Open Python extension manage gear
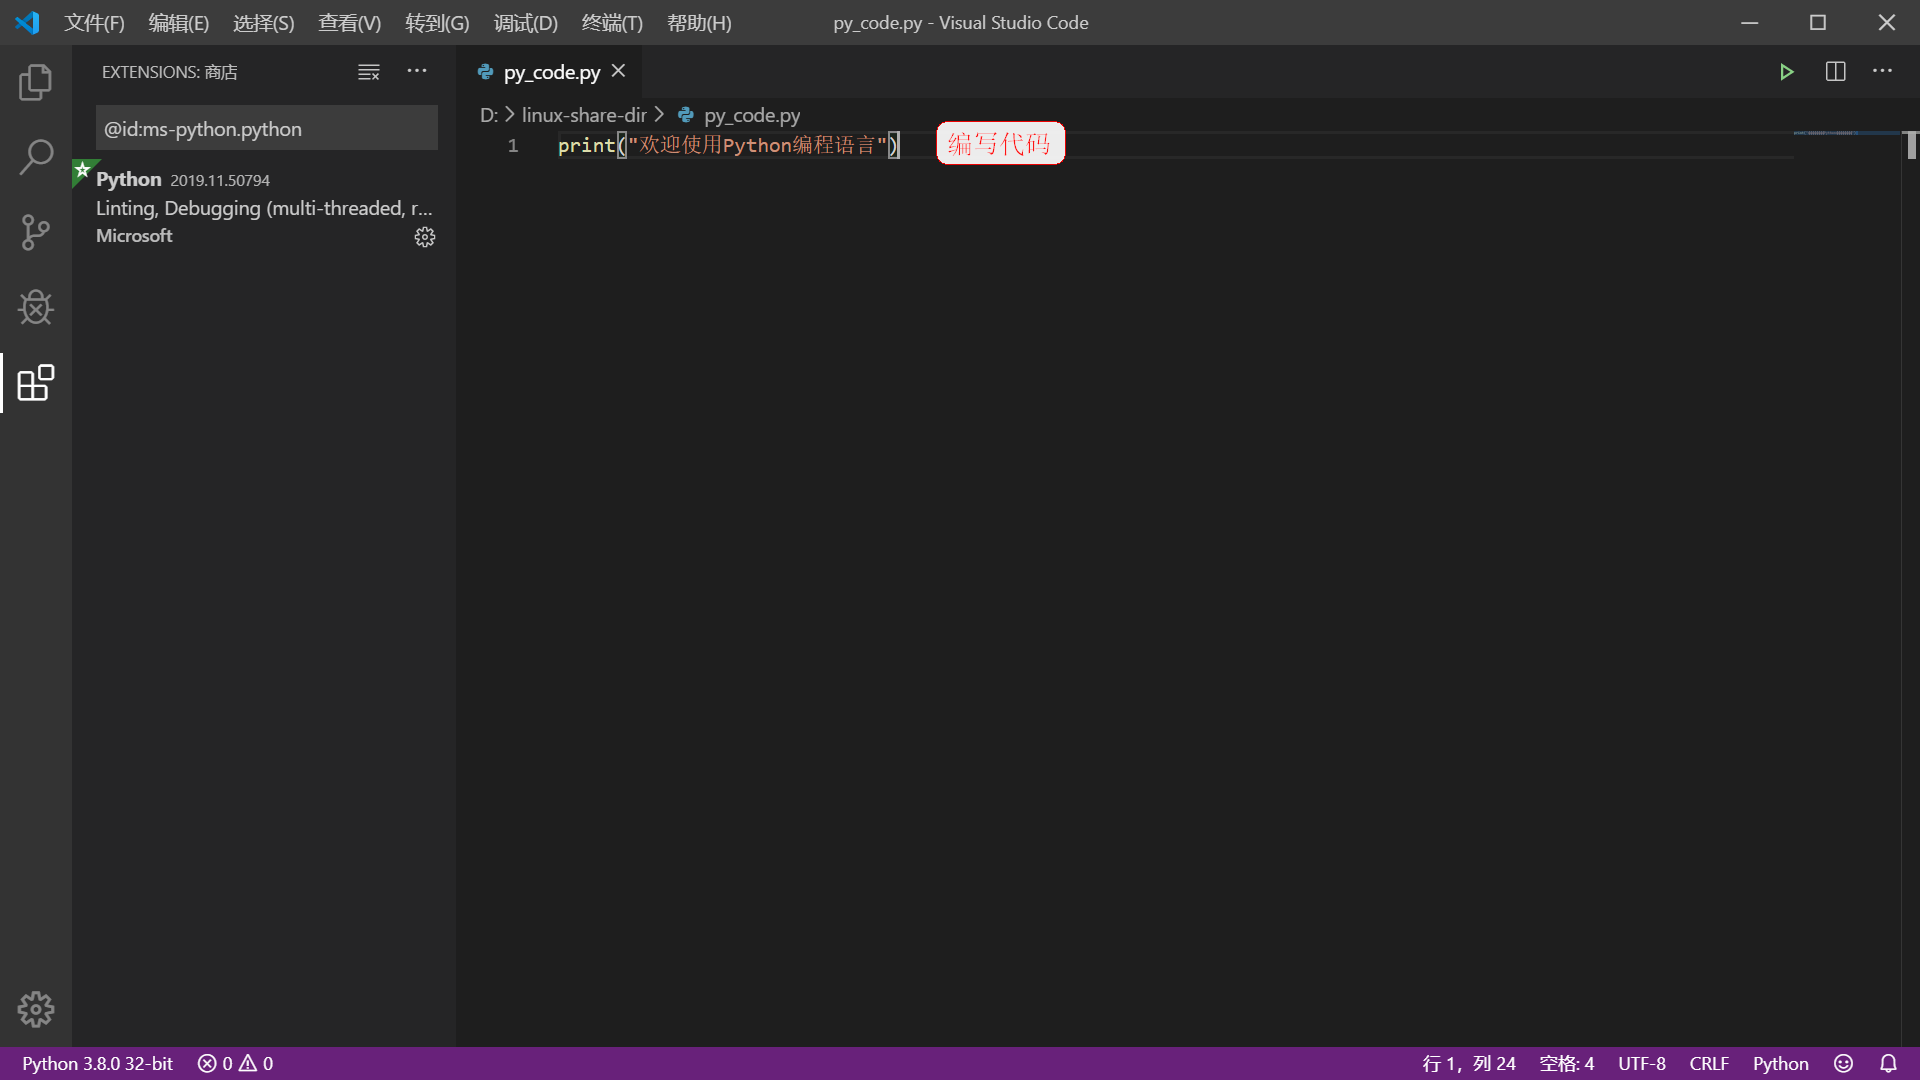This screenshot has height=1080, width=1920. (x=425, y=237)
